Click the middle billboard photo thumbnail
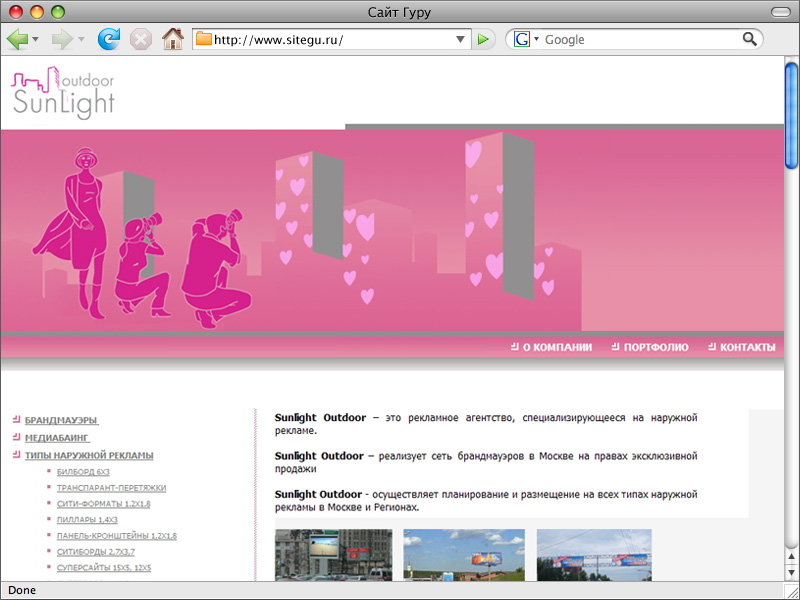This screenshot has width=800, height=600. click(x=464, y=555)
